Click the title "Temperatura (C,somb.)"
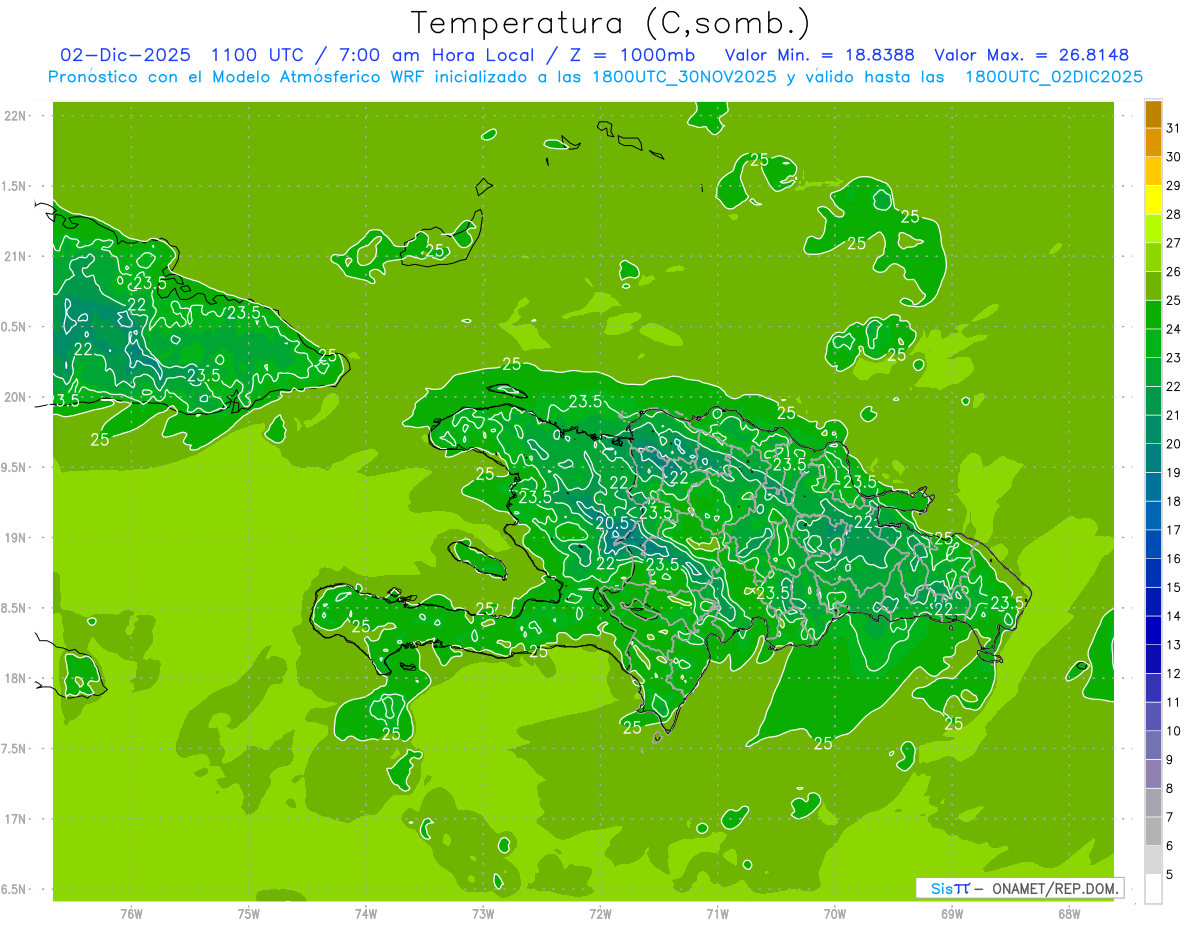This screenshot has width=1200, height=927. 611,24
